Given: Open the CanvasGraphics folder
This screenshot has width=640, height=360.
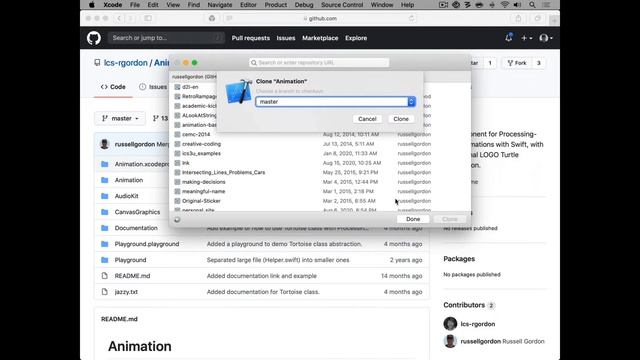Looking at the screenshot, I should (x=137, y=212).
